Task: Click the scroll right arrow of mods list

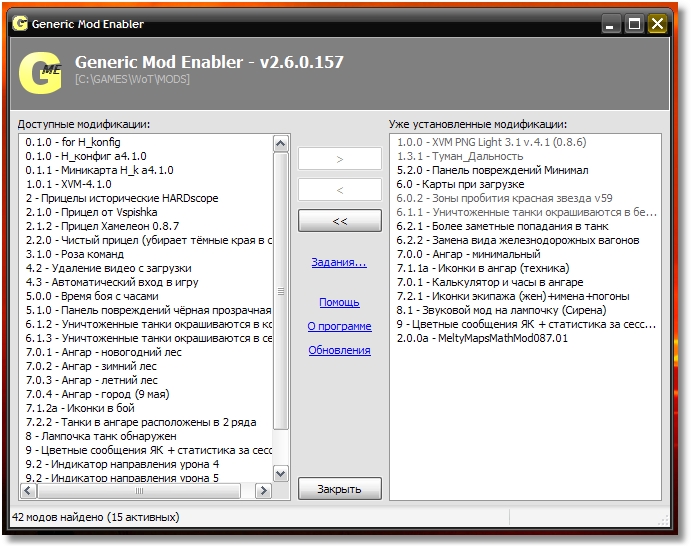Action: pos(263,490)
